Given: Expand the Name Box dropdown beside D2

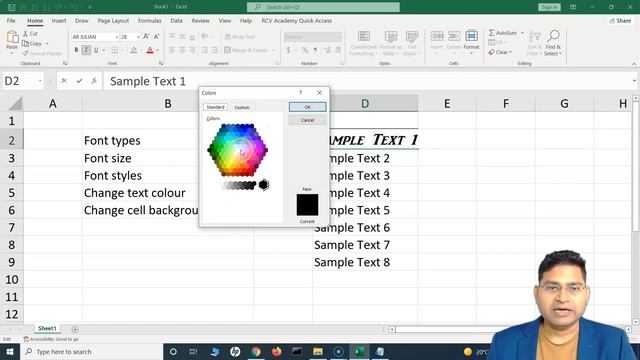Looking at the screenshot, I should click(40, 81).
